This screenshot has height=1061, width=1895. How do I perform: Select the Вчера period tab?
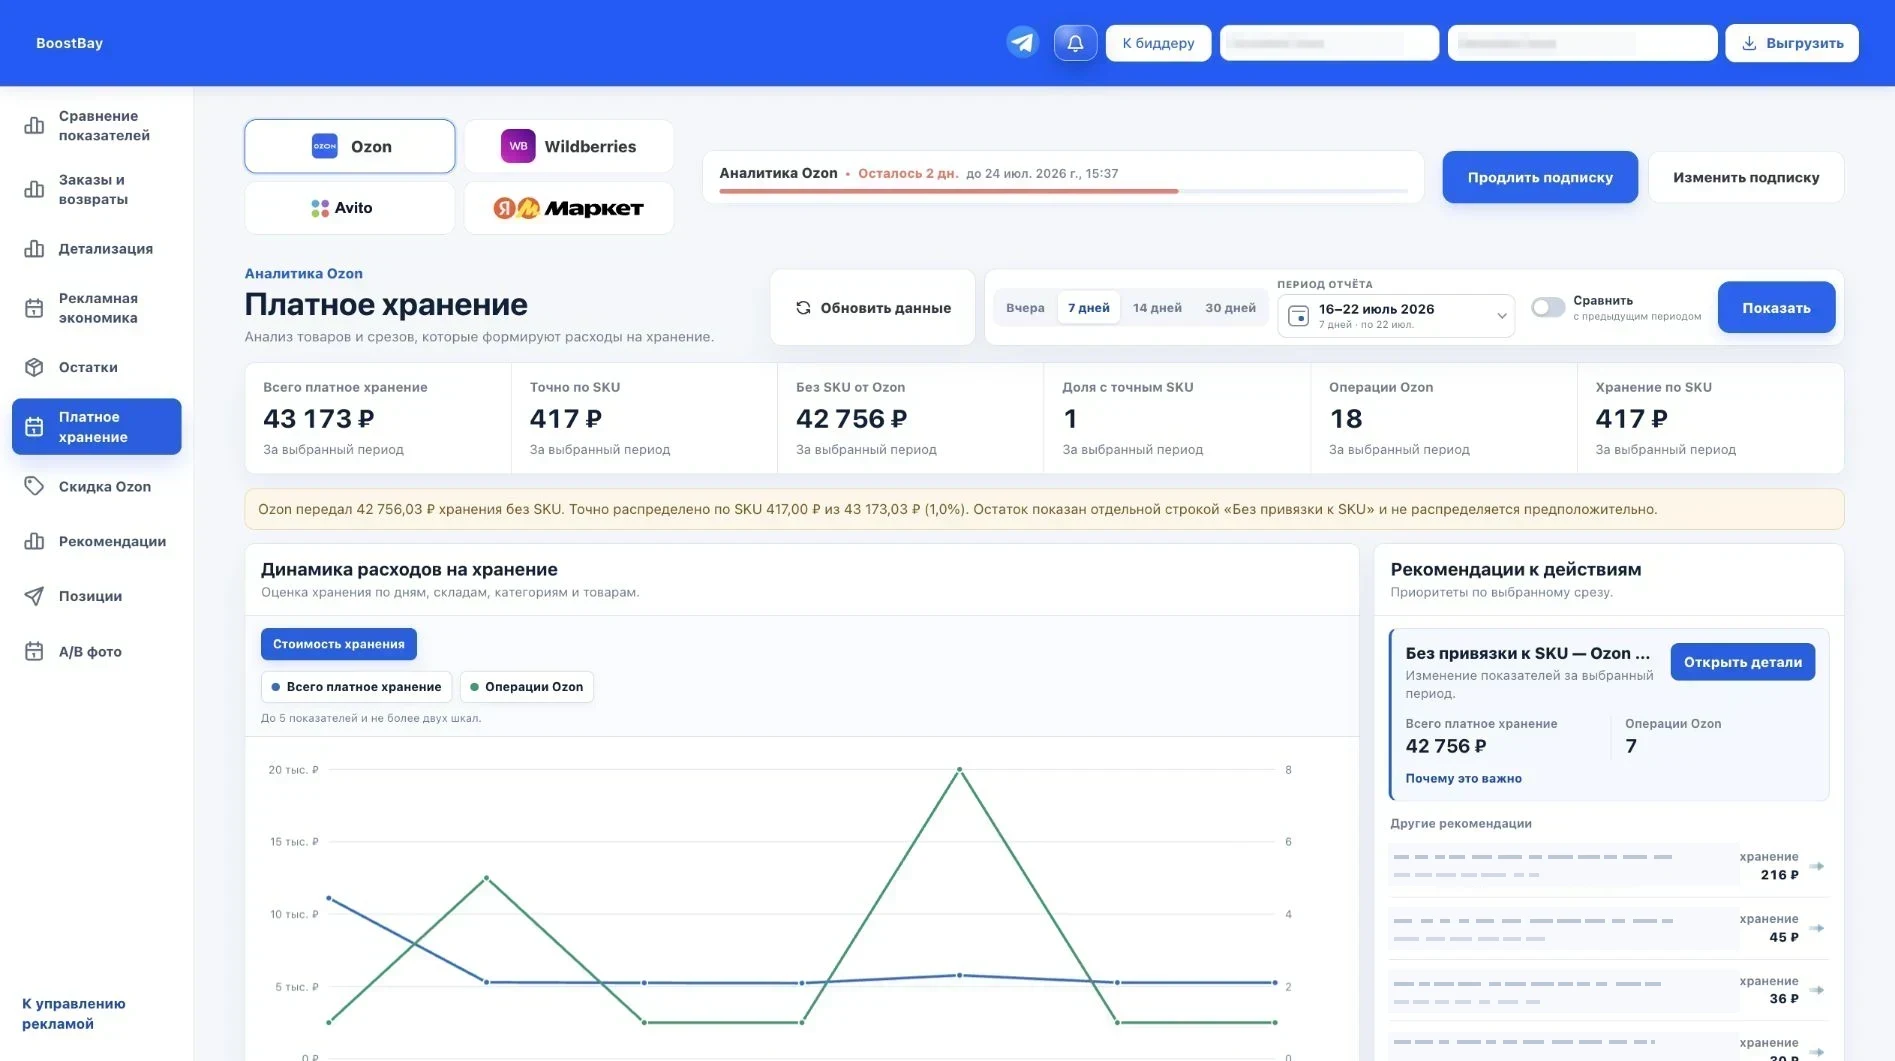(1025, 308)
